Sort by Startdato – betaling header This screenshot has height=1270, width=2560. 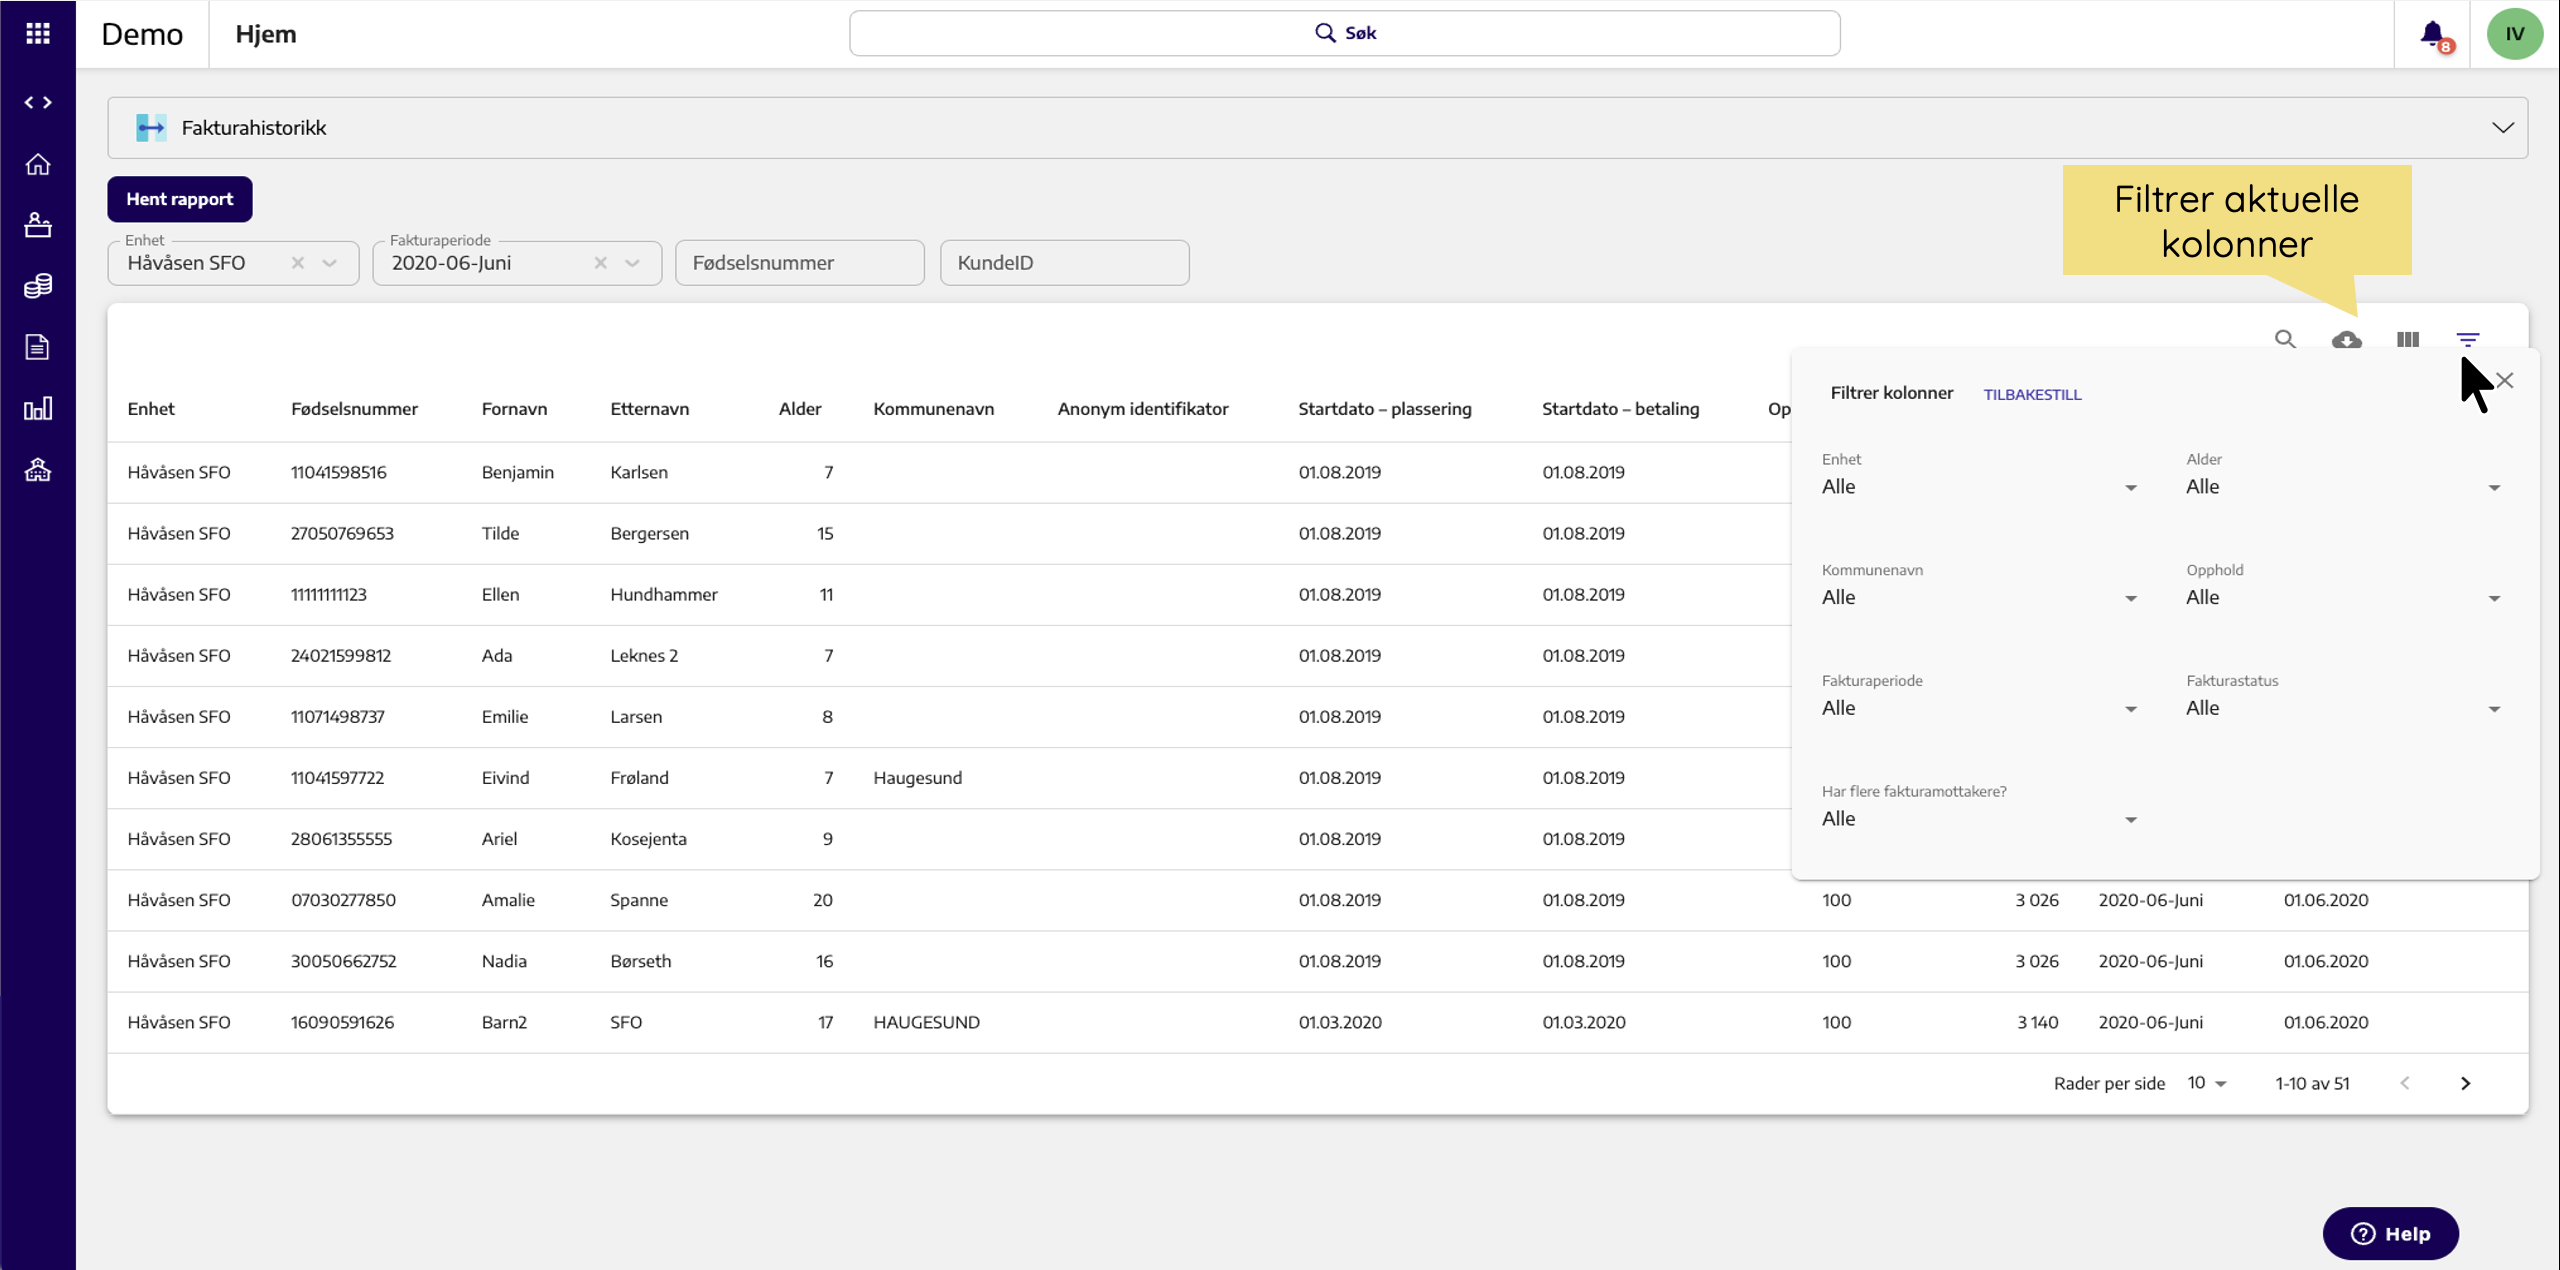1621,409
